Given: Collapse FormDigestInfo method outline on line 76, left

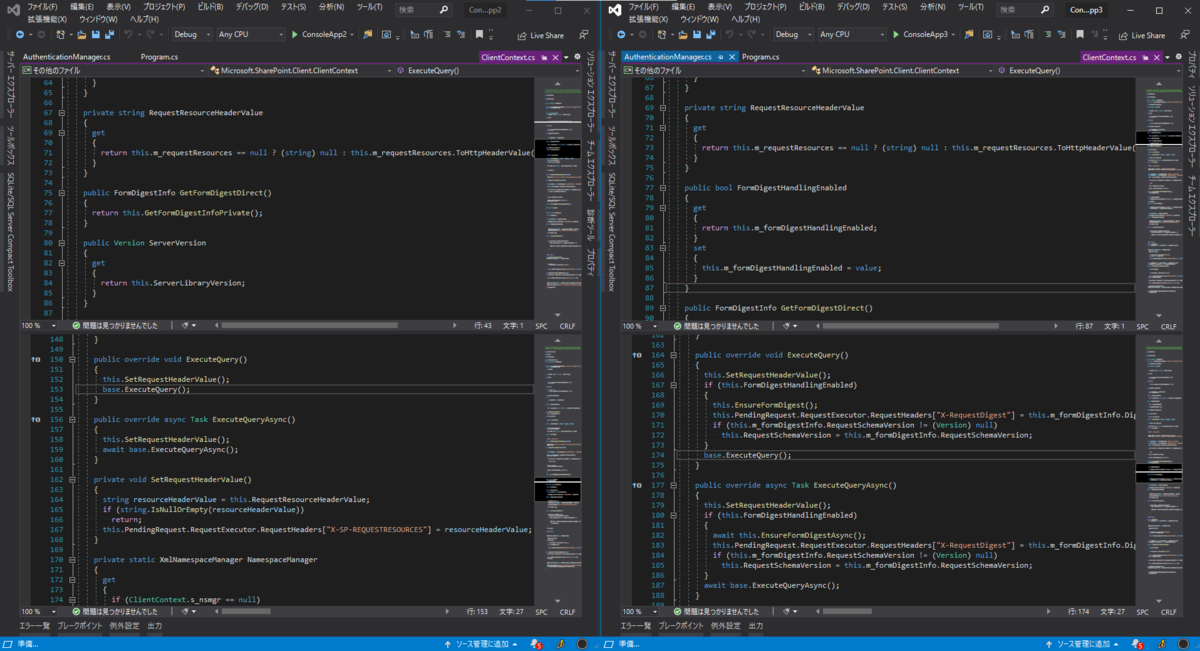Looking at the screenshot, I should click(61, 192).
